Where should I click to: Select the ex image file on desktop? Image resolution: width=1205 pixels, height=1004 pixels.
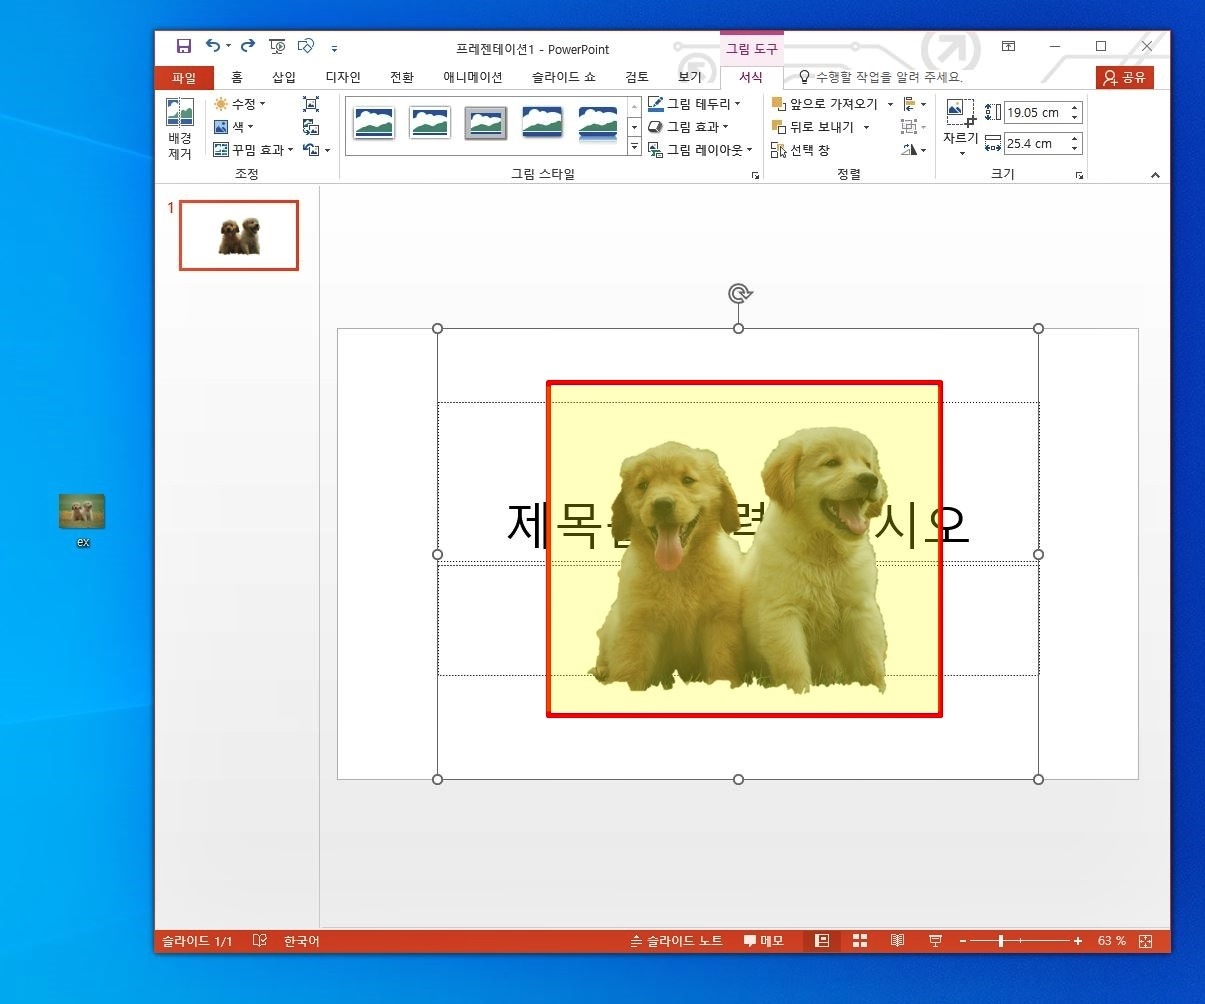coord(82,520)
